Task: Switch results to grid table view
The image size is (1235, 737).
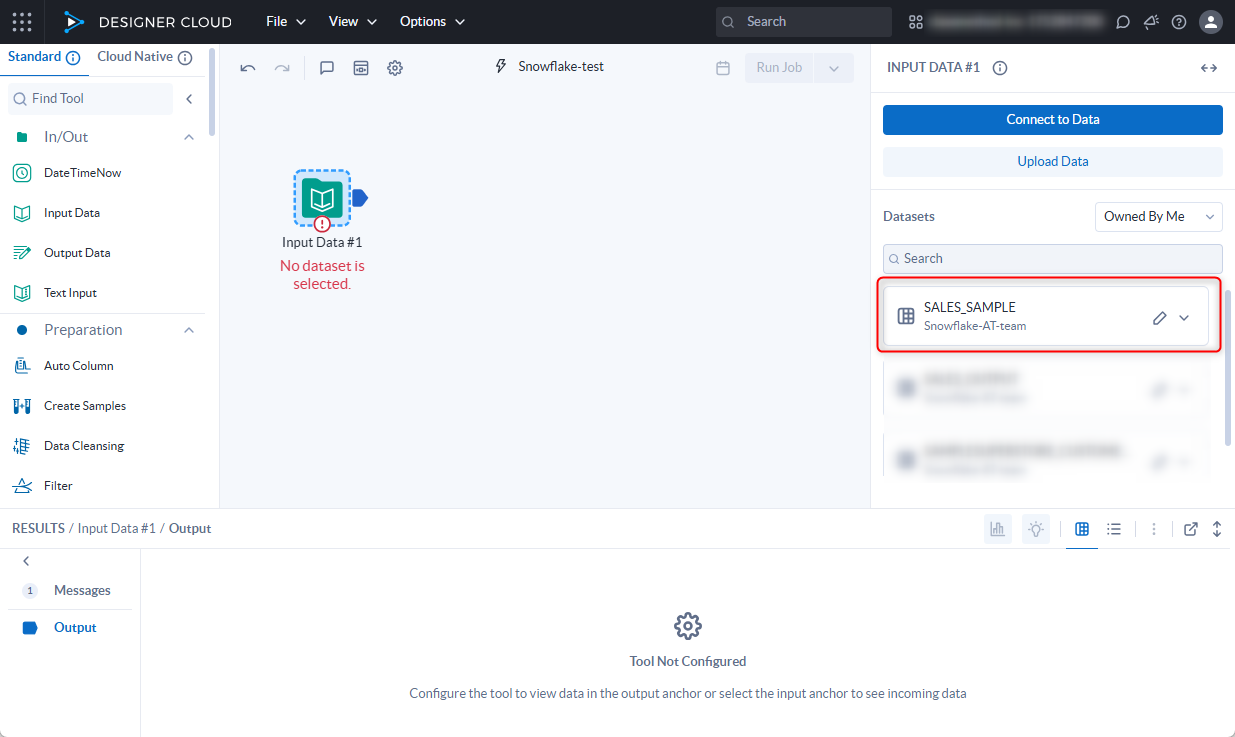Action: [1082, 529]
